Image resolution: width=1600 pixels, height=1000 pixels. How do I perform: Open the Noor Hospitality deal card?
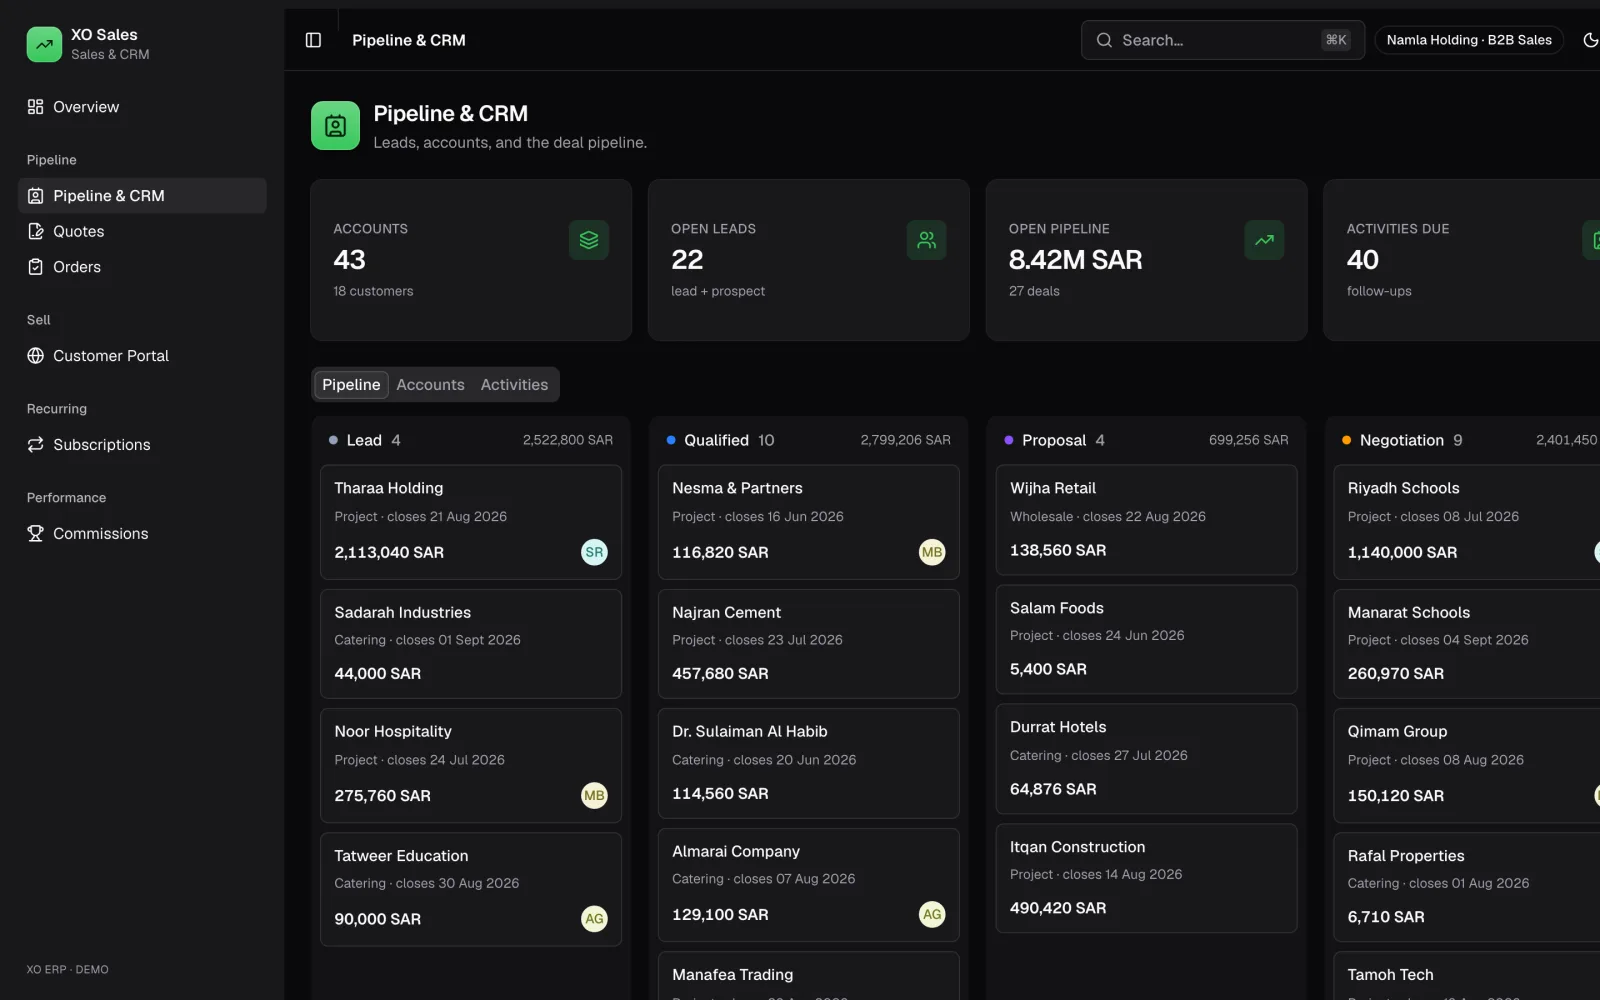[x=471, y=766]
